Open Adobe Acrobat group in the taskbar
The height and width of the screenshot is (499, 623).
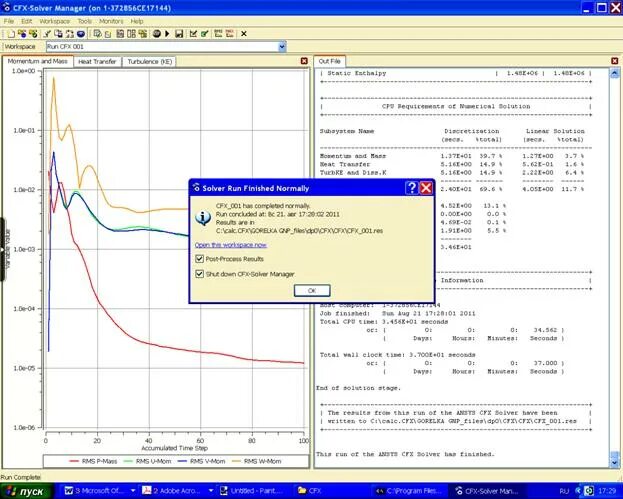[177, 491]
